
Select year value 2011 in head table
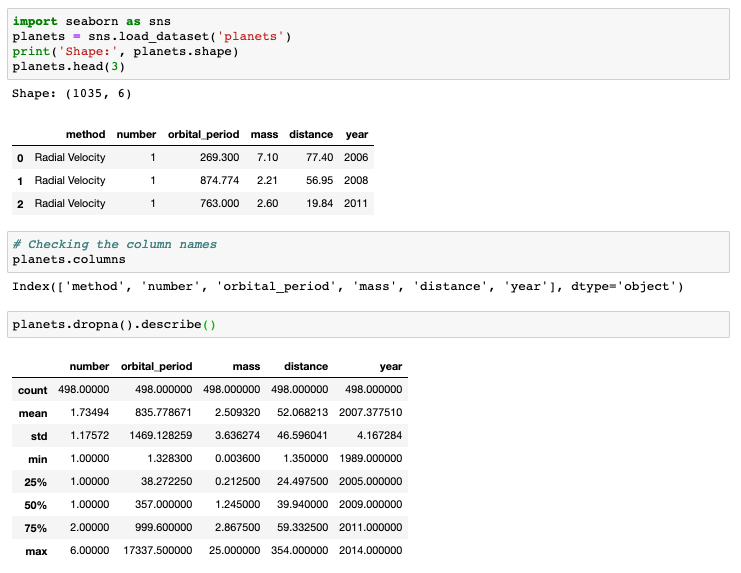coord(356,204)
